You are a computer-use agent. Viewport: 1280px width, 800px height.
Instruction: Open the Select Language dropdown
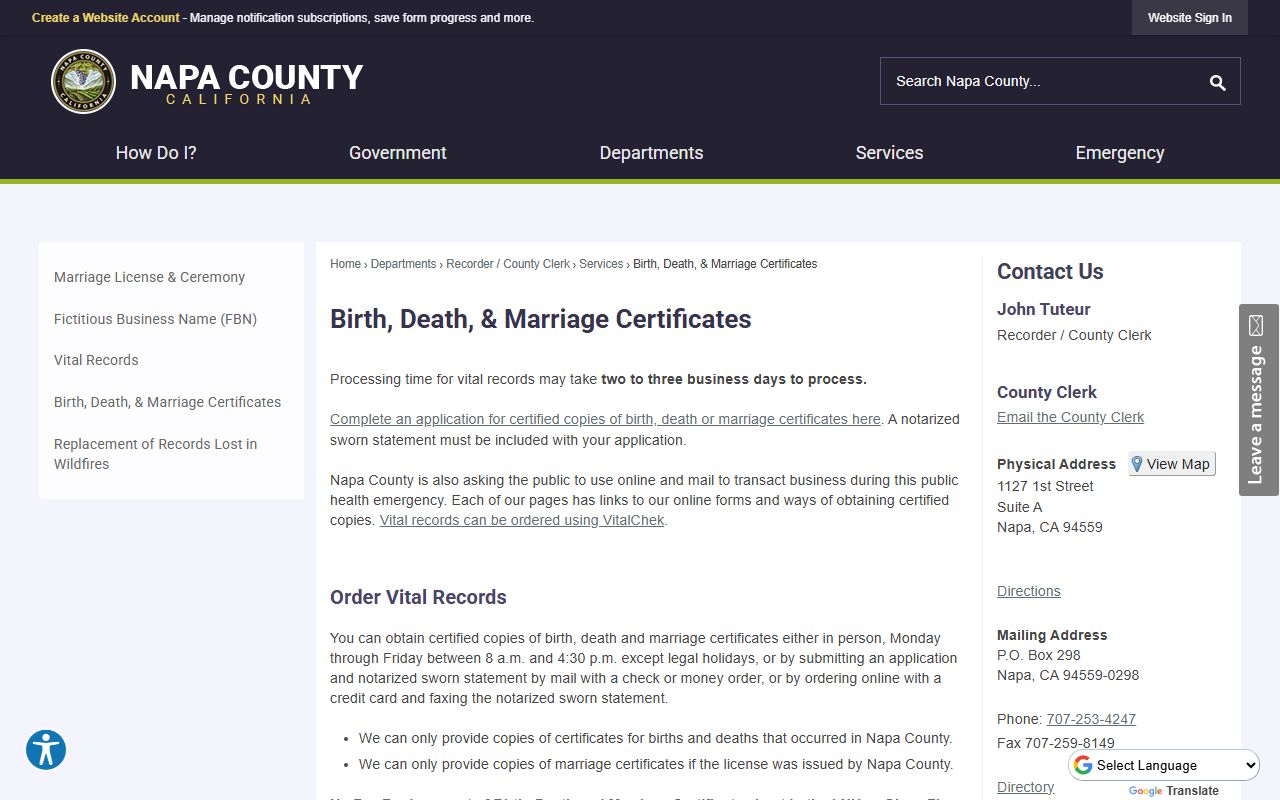pos(1165,765)
